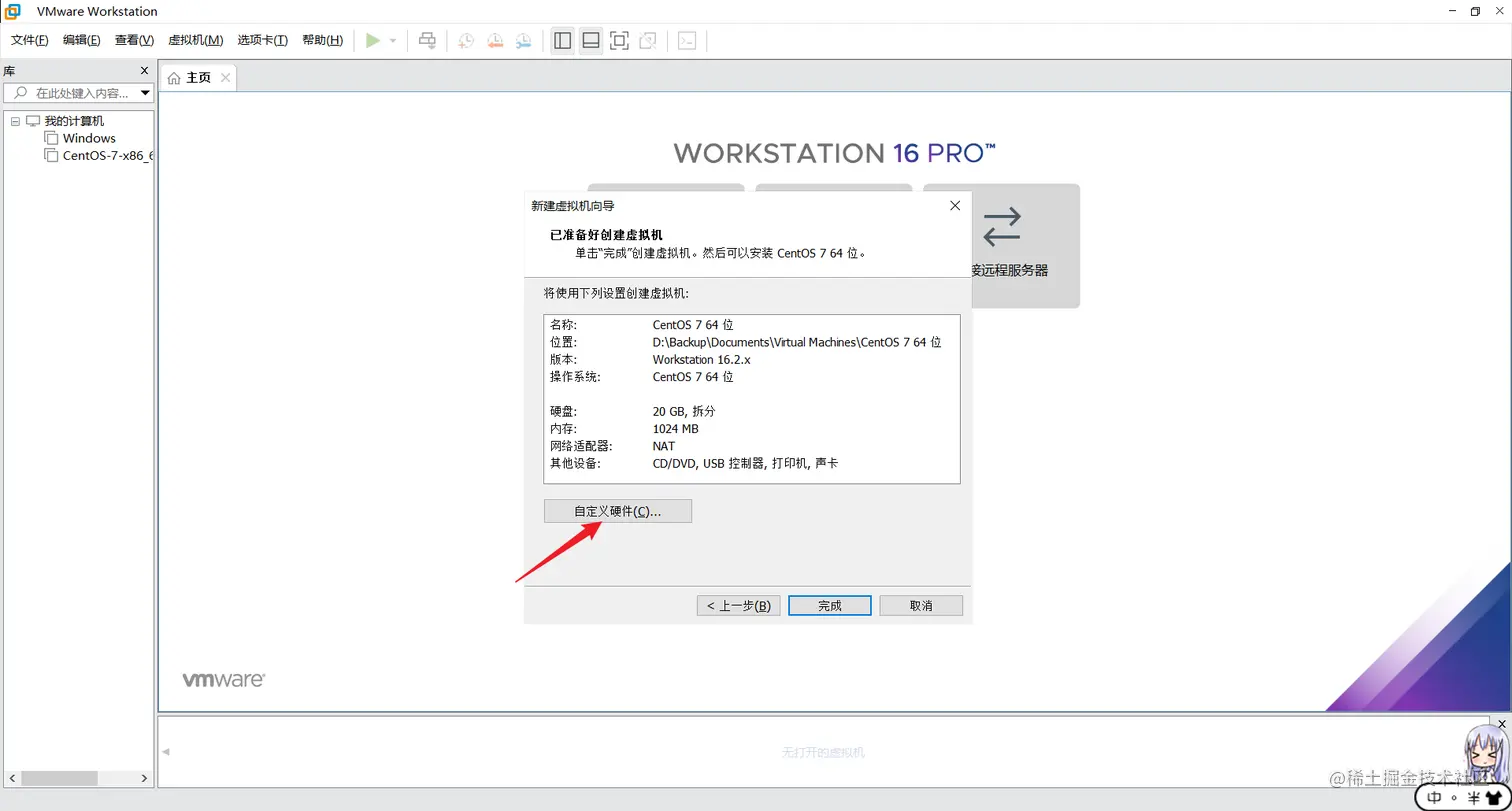Open the 文件(F) menu

click(30, 40)
